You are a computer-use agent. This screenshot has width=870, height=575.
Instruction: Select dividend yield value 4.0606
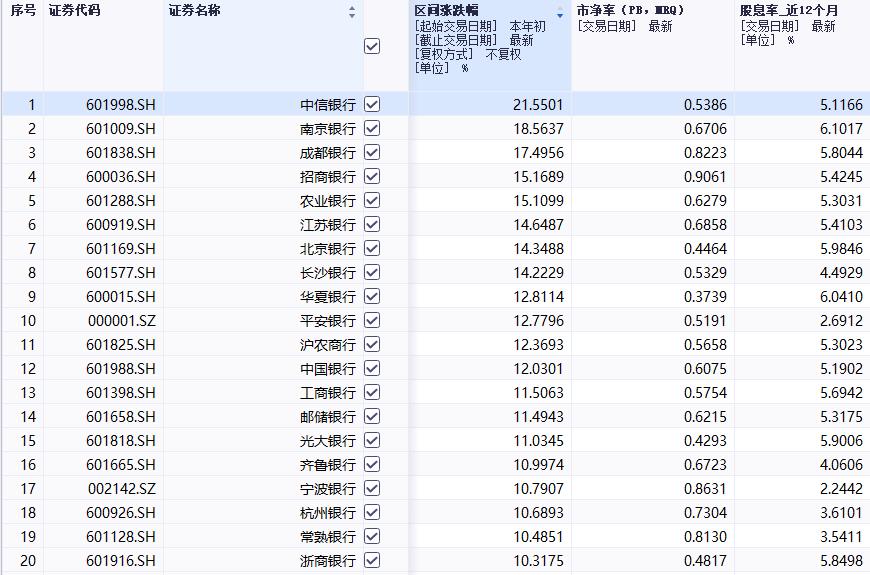[841, 465]
